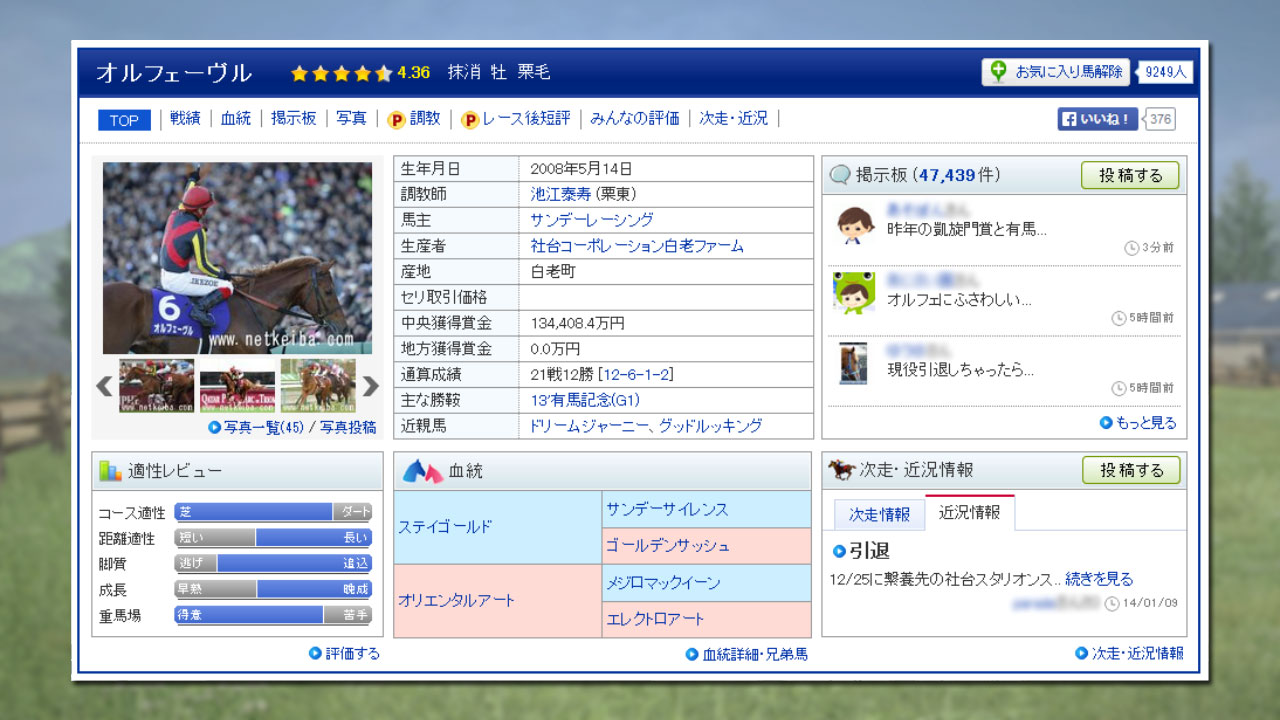The width and height of the screenshot is (1280, 720).
Task: Open the TOP tab
Action: coord(124,120)
